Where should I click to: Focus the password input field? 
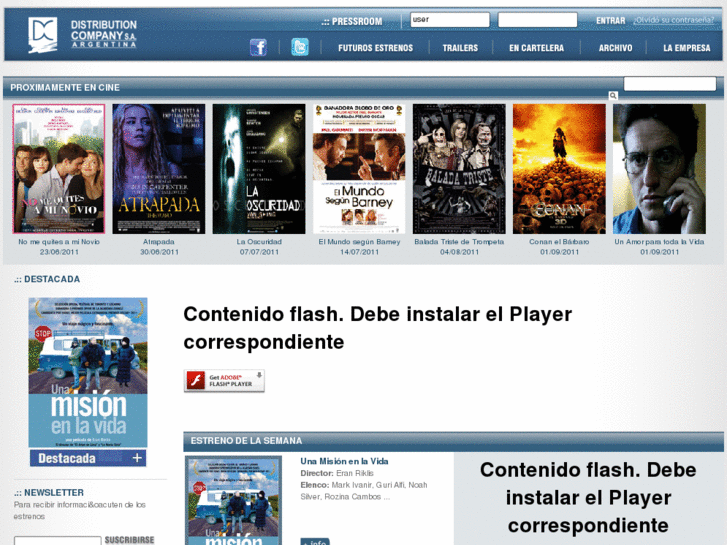tap(537, 20)
